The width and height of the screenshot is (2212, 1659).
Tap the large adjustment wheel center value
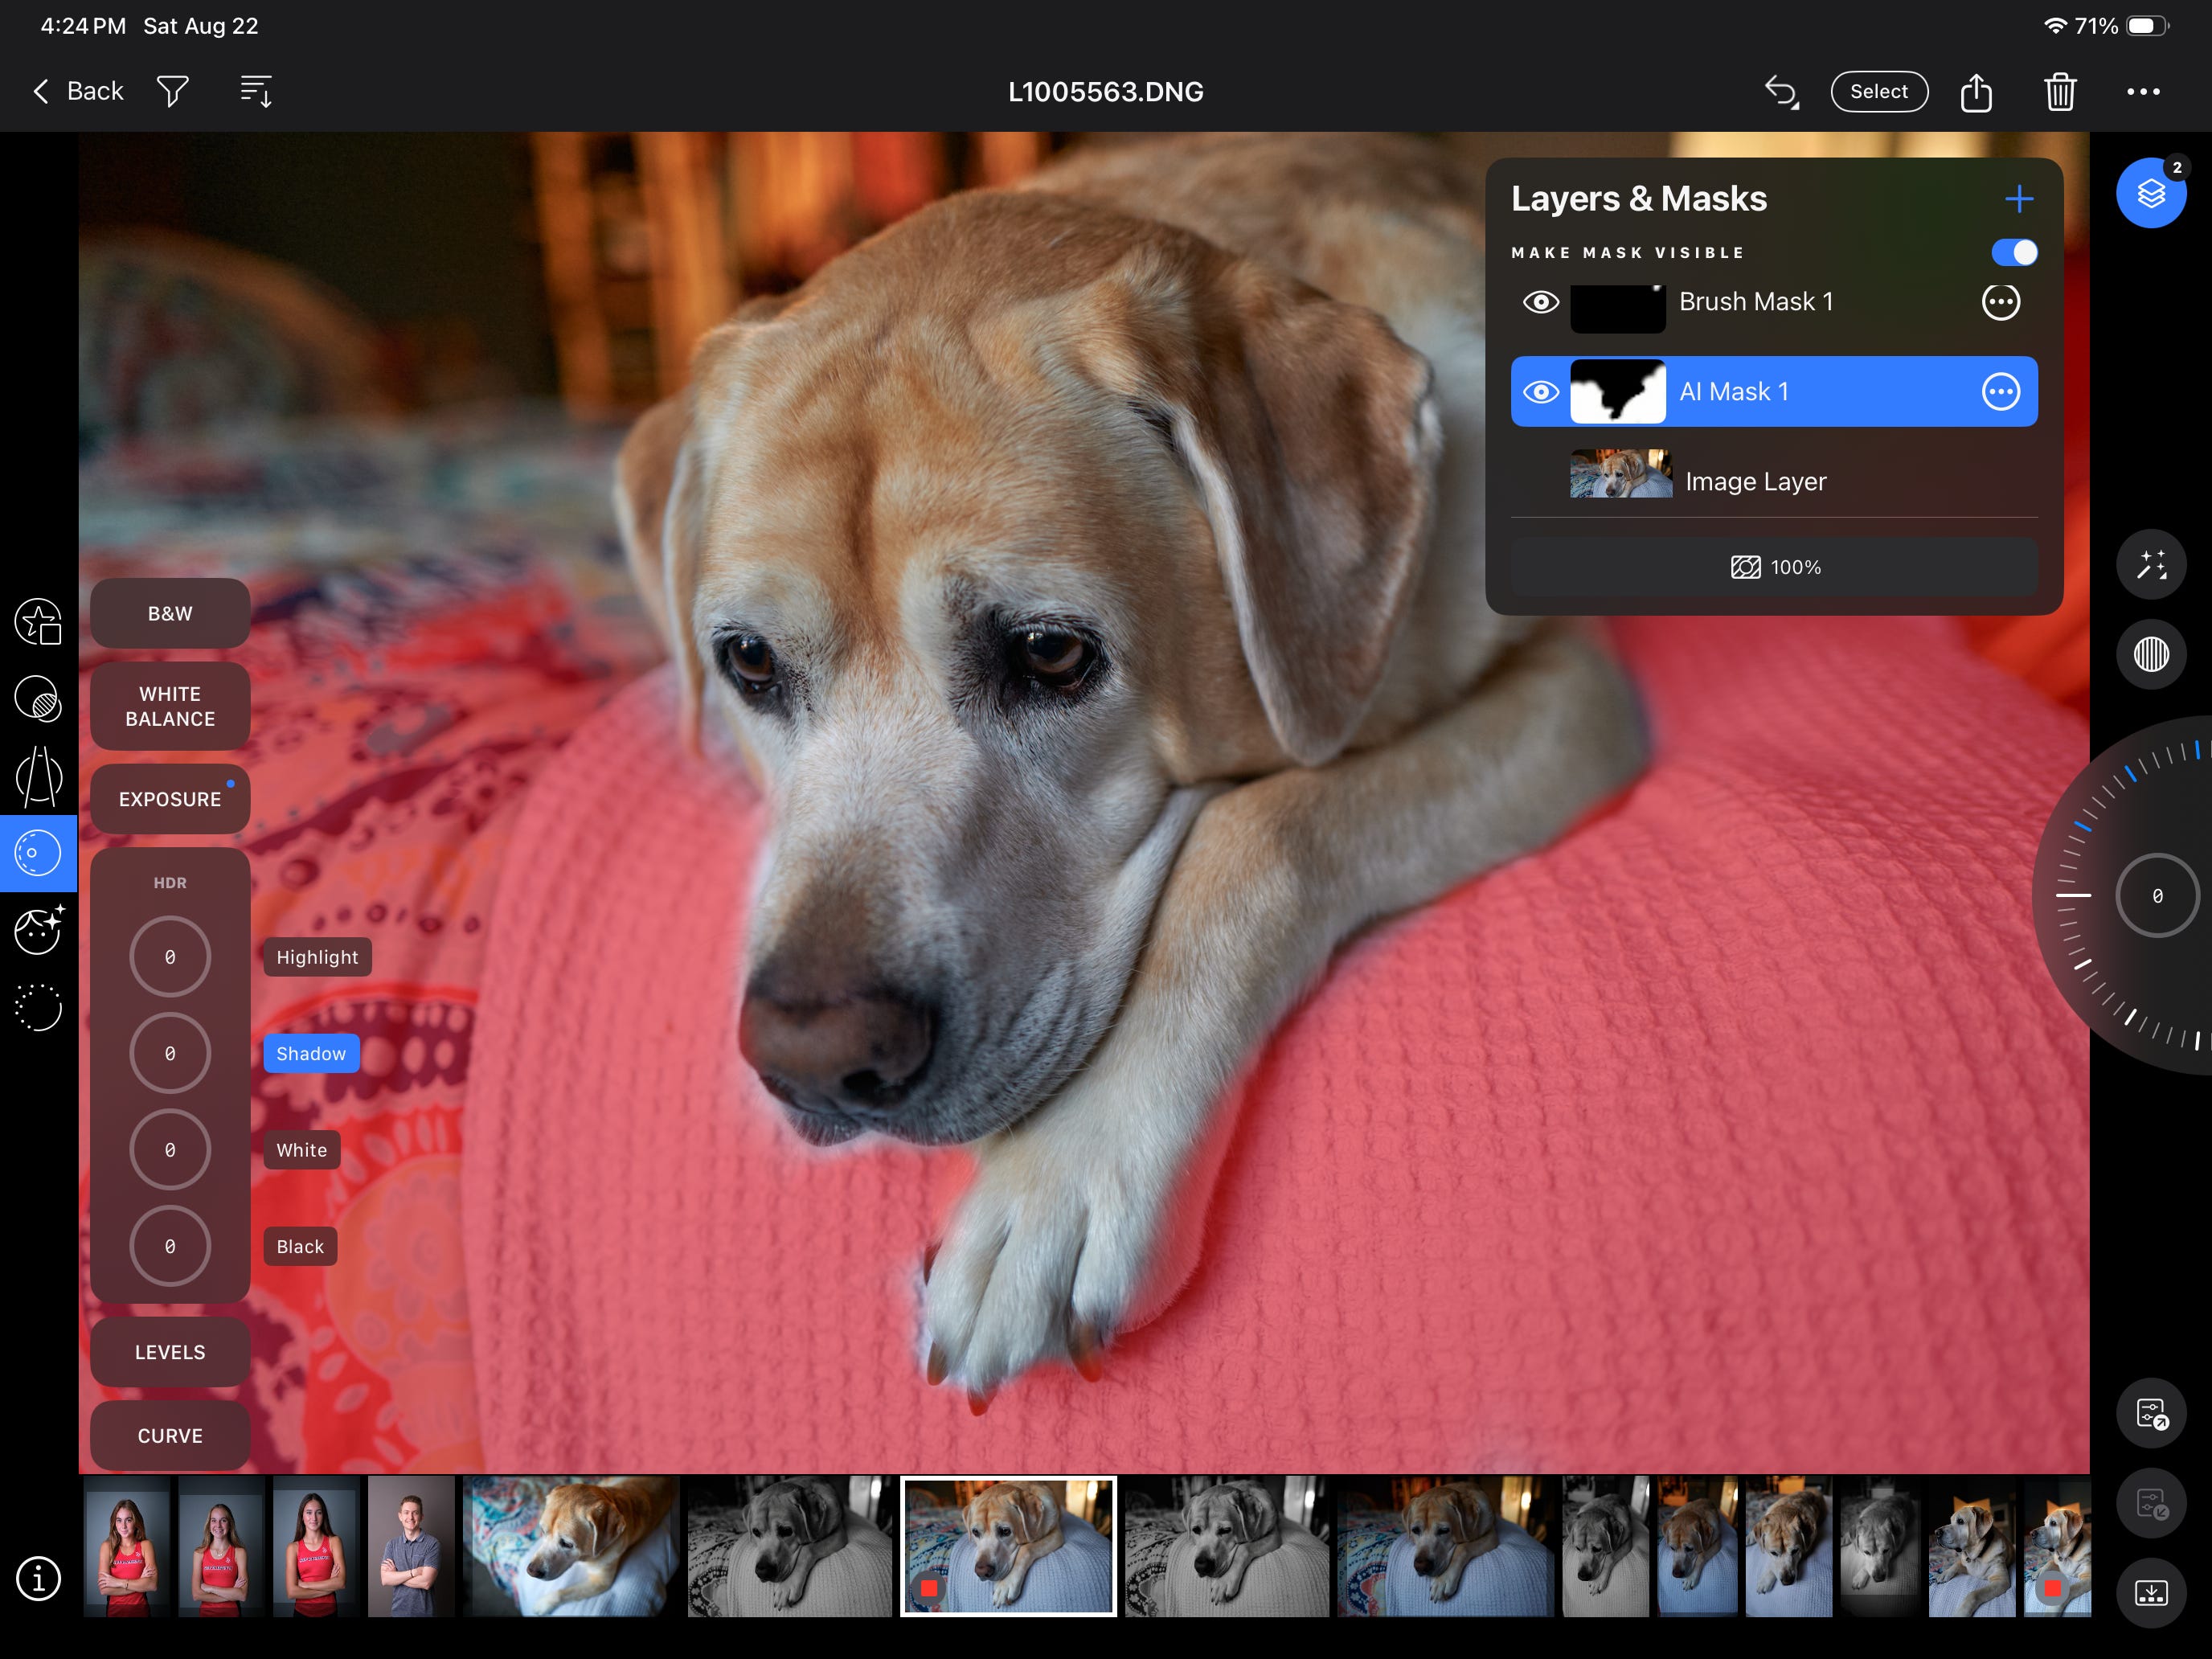[x=2157, y=896]
